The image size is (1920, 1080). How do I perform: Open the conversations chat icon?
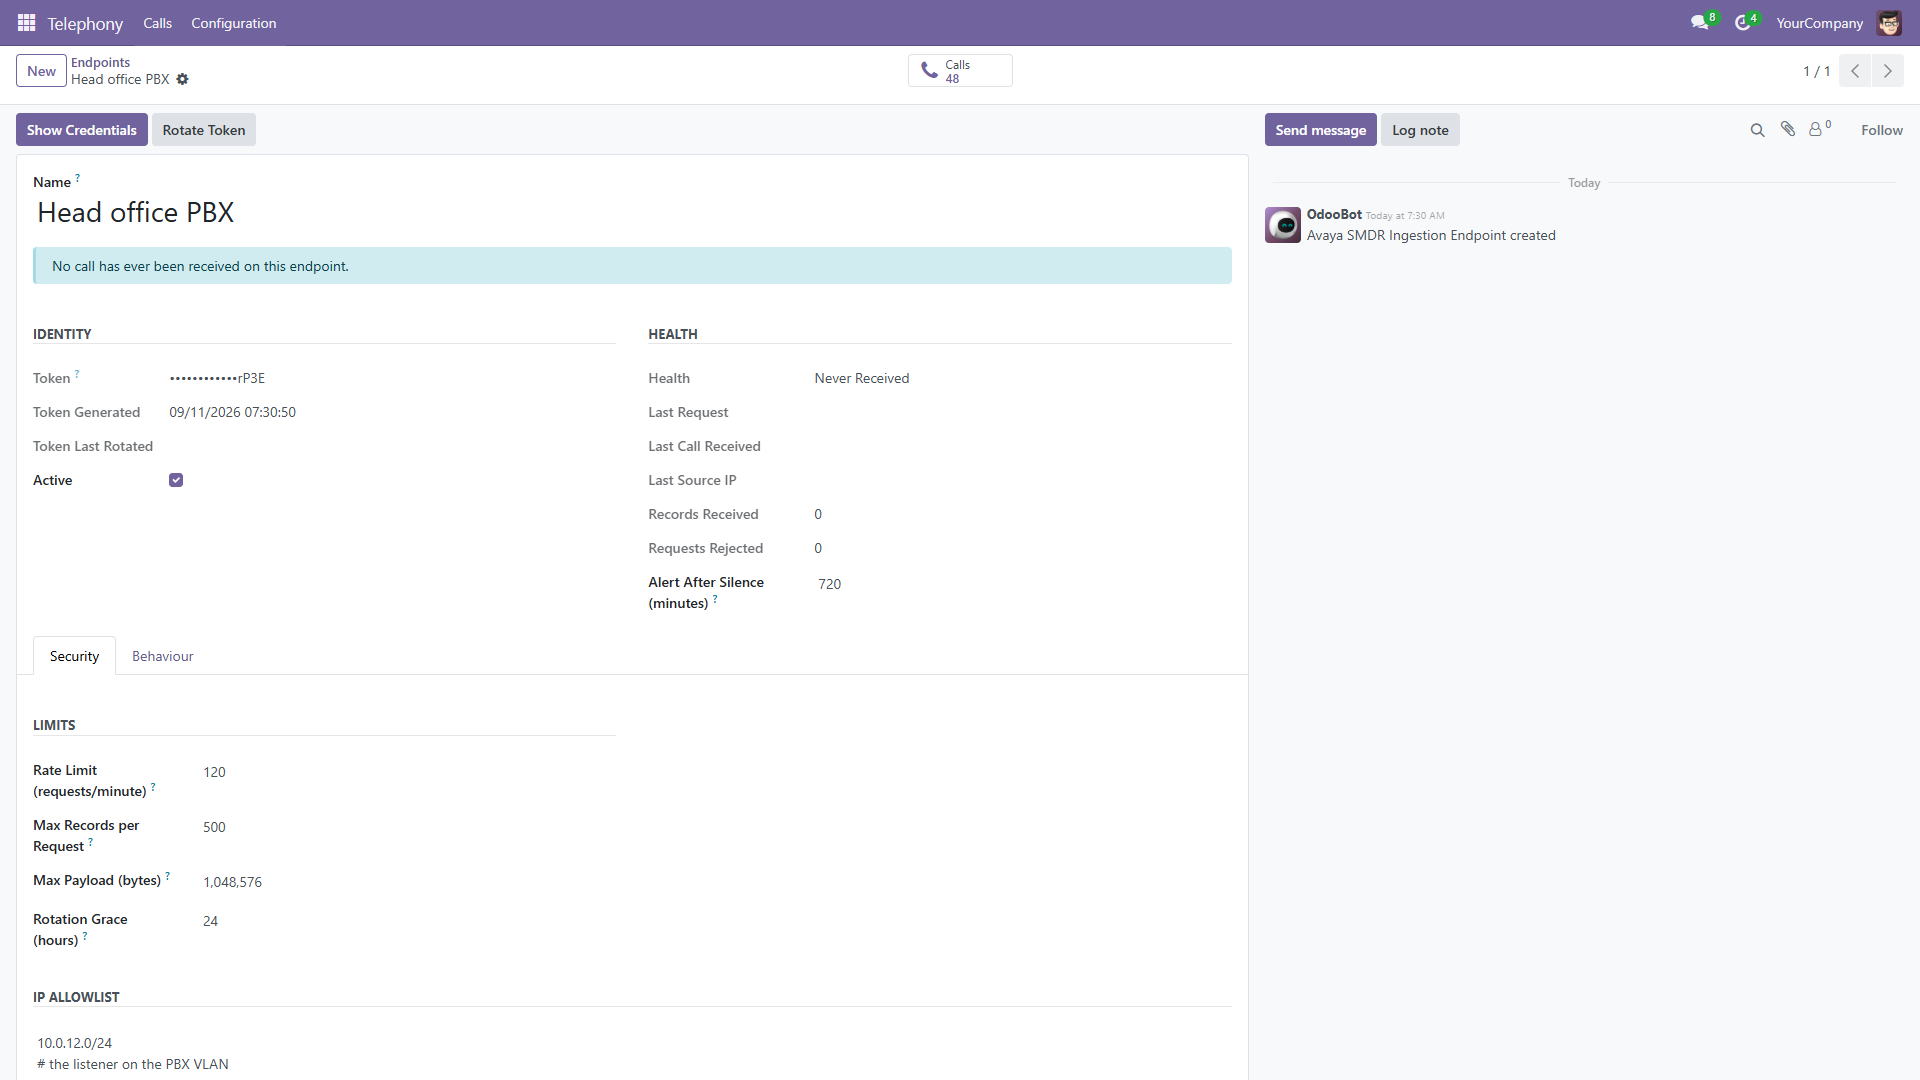[x=1699, y=22]
